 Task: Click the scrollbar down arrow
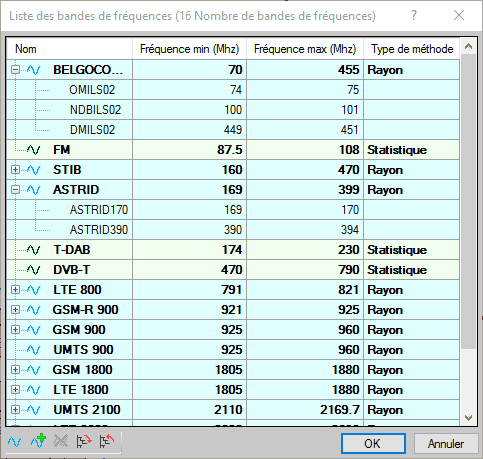[468, 418]
